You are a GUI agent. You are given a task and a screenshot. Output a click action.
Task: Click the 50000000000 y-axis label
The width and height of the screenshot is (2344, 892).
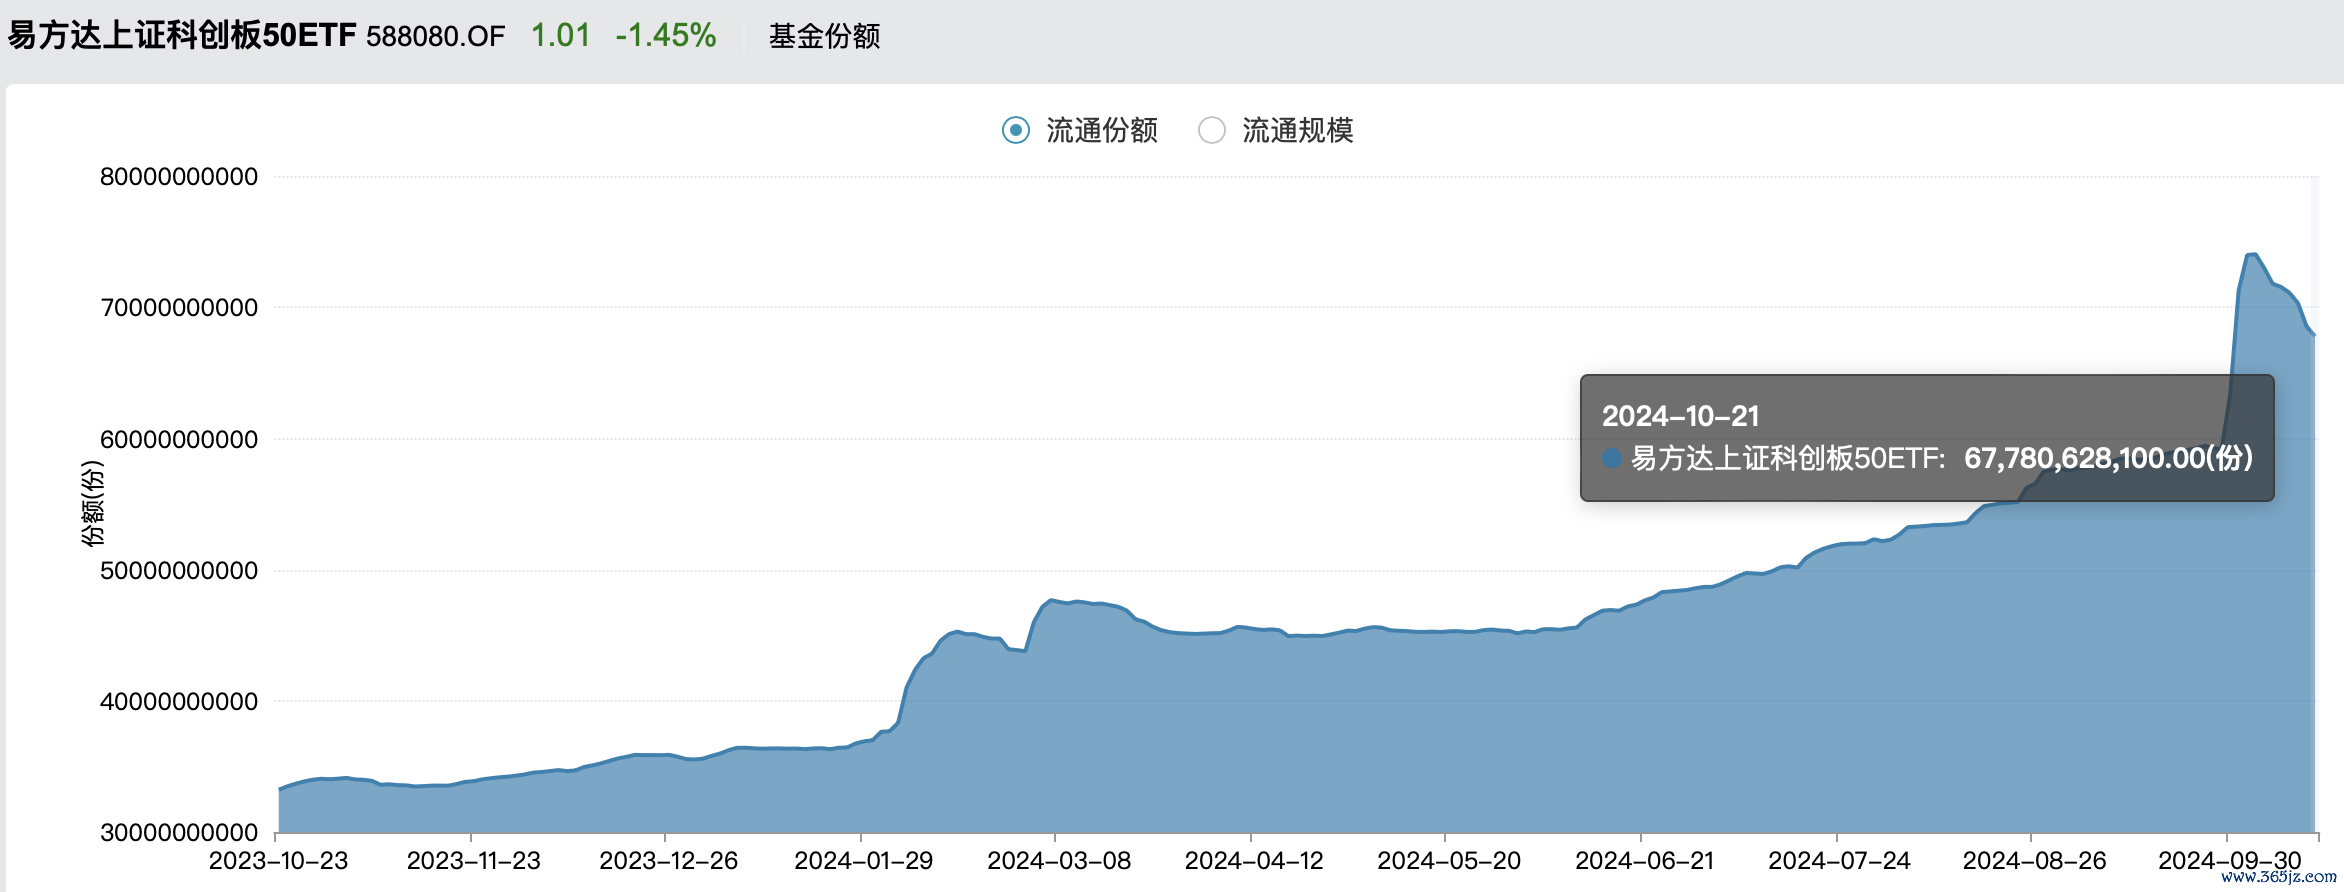tap(179, 571)
